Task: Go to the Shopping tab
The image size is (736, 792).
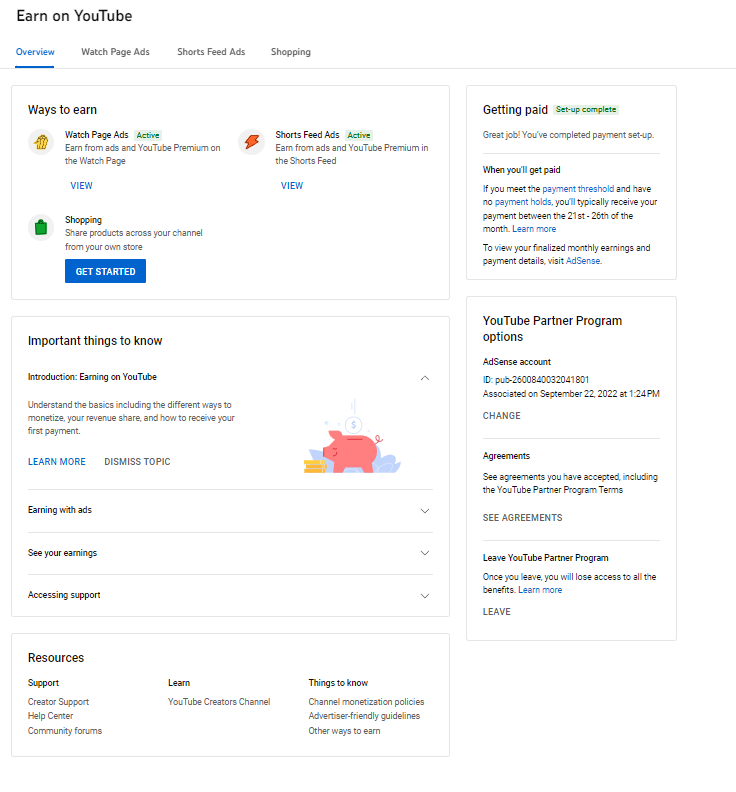Action: point(290,52)
